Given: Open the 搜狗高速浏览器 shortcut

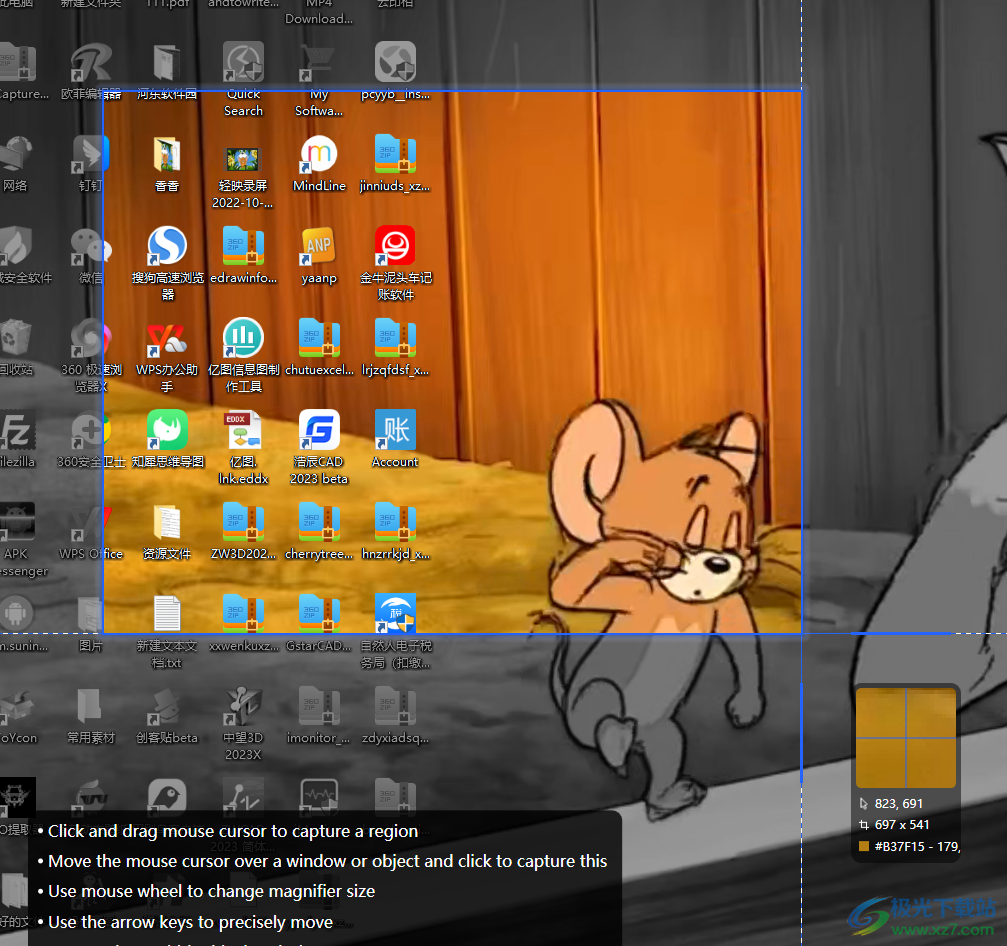Looking at the screenshot, I should coord(167,247).
